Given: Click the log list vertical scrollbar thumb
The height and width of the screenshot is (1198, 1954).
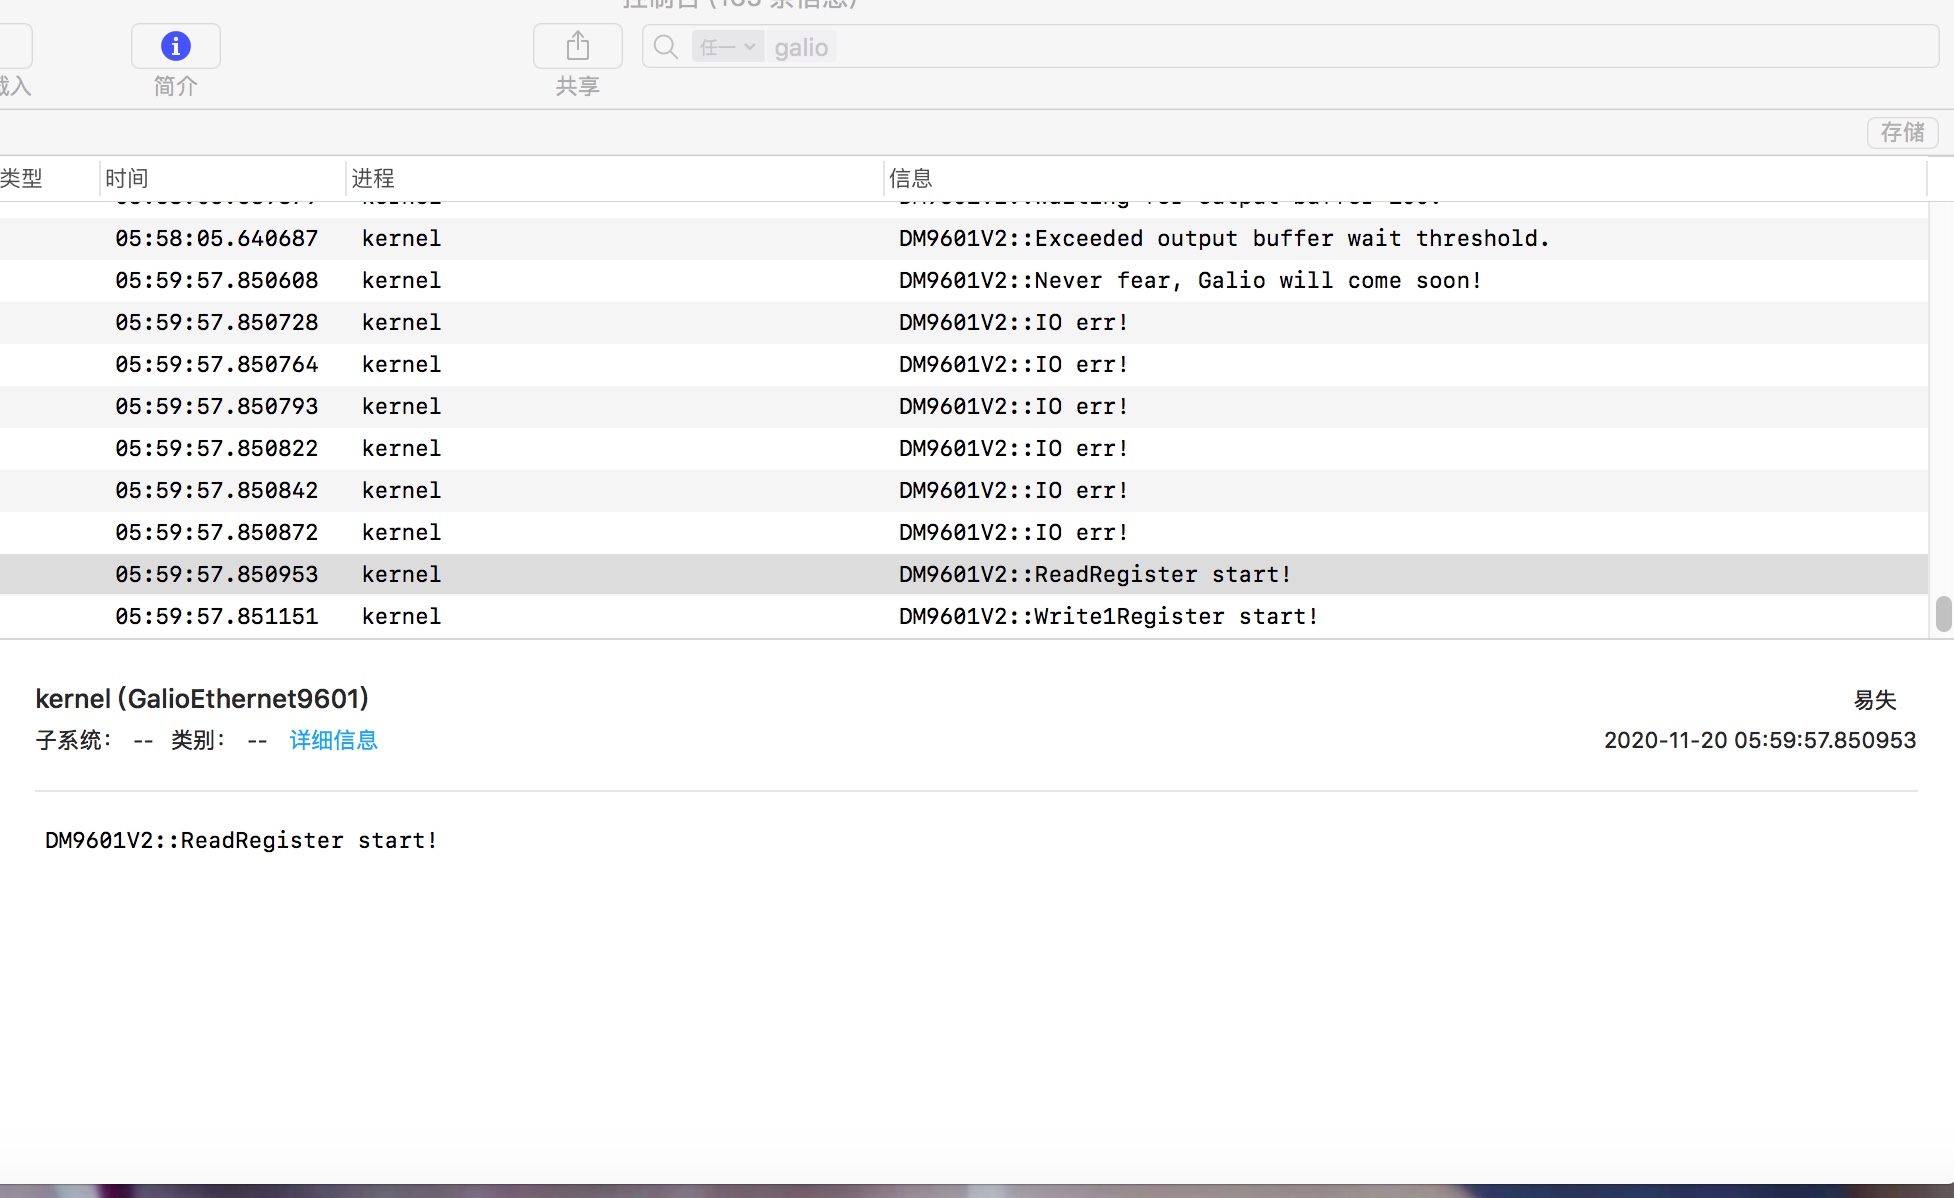Looking at the screenshot, I should click(x=1943, y=614).
